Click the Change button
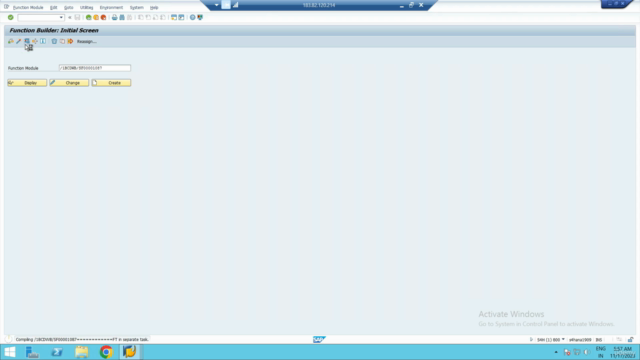 69,83
